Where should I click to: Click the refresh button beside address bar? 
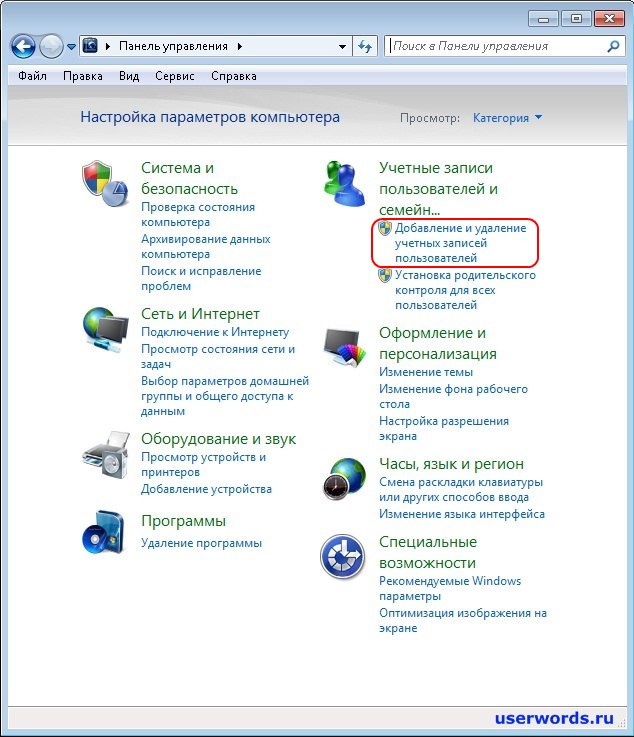pyautogui.click(x=365, y=46)
